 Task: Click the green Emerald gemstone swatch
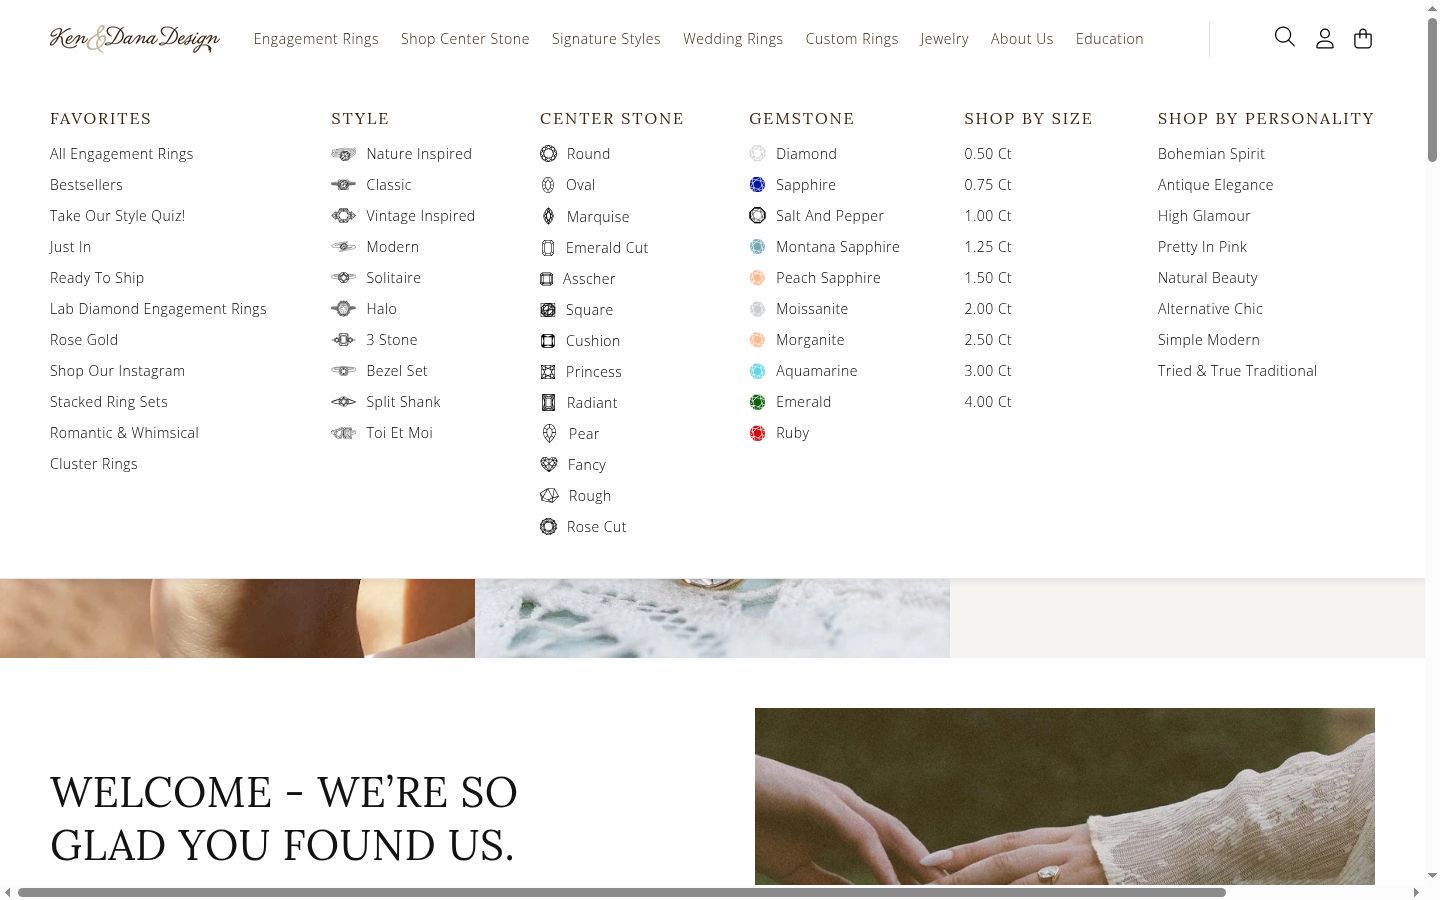coord(757,402)
